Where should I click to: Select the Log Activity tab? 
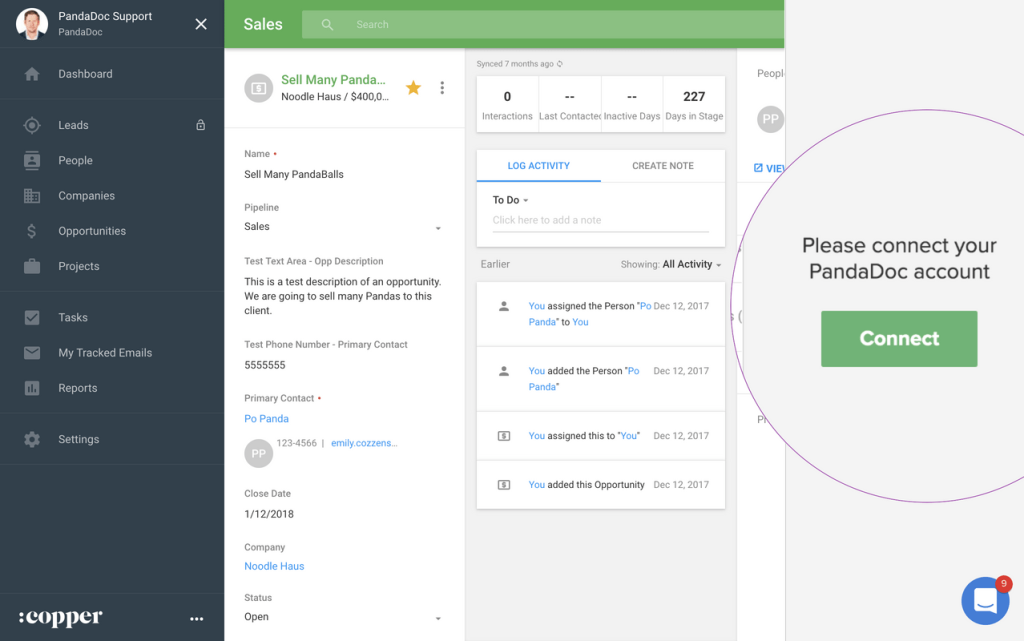538,166
